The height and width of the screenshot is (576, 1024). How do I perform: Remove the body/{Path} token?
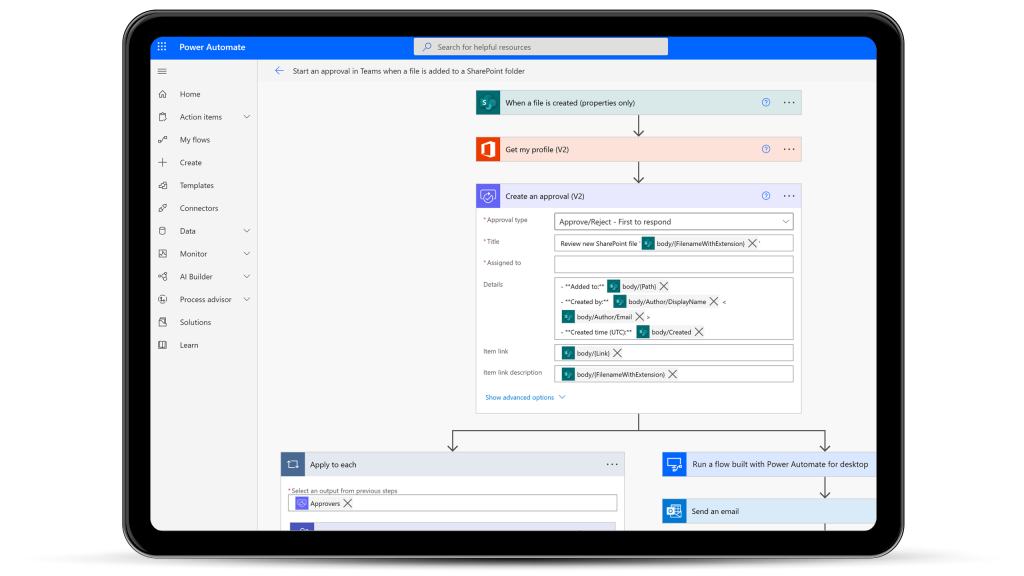pyautogui.click(x=664, y=286)
